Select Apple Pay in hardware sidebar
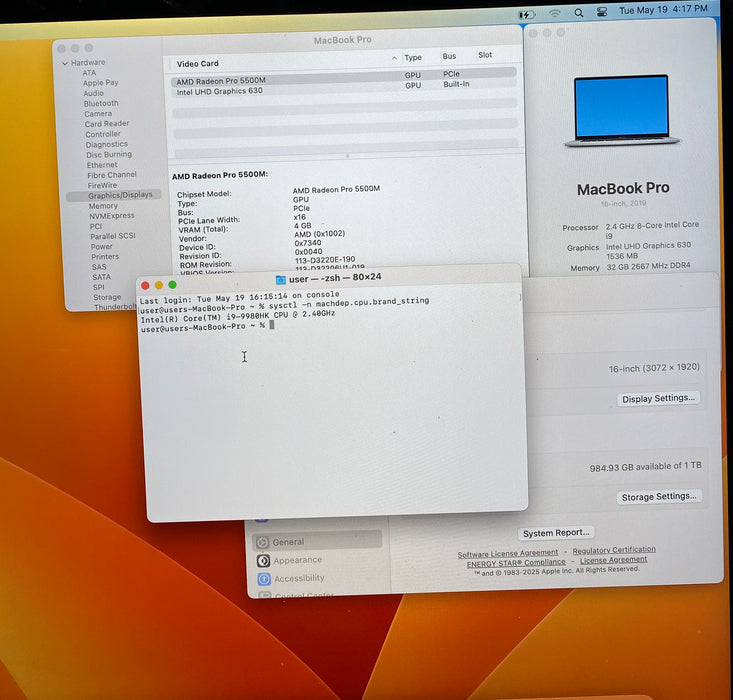This screenshot has height=700, width=733. 101,83
